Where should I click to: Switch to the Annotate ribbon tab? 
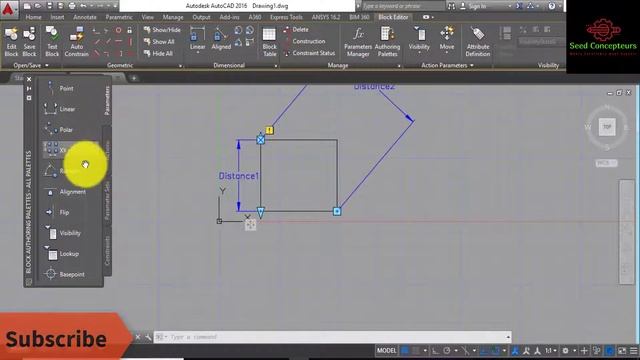coord(84,17)
